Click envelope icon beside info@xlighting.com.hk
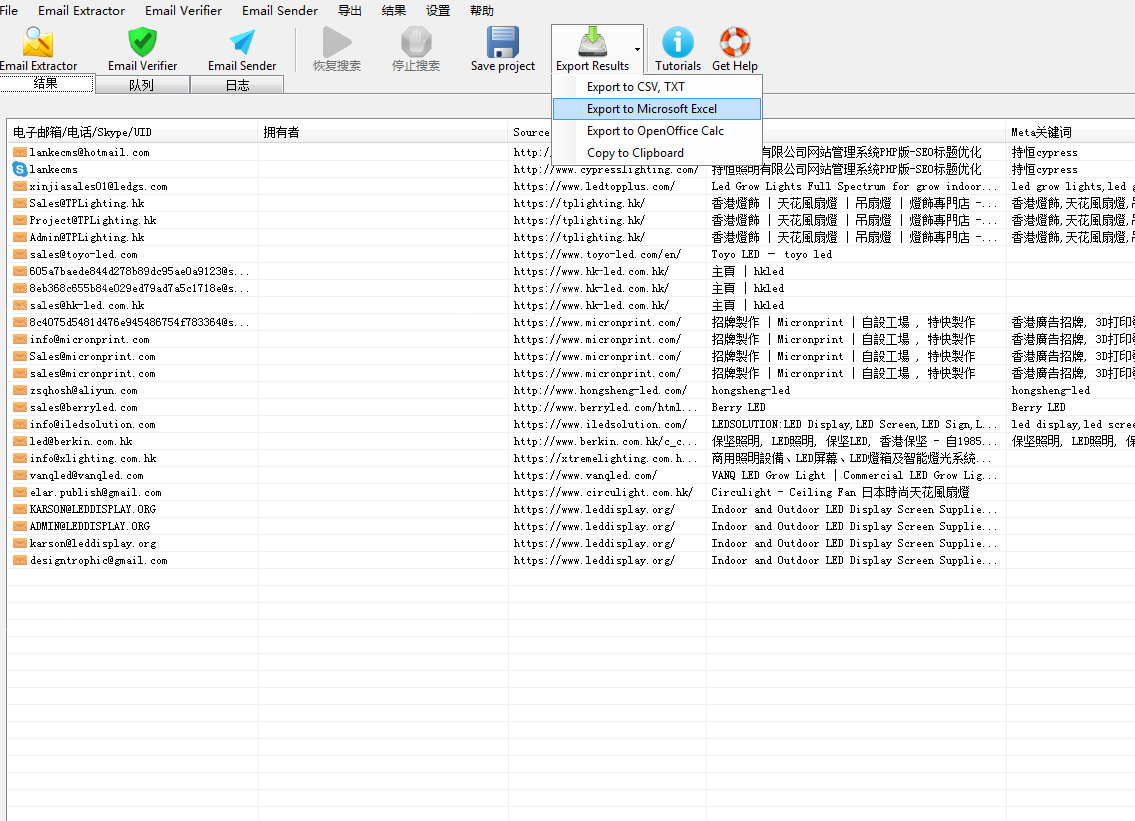This screenshot has height=821, width=1135. pyautogui.click(x=20, y=458)
